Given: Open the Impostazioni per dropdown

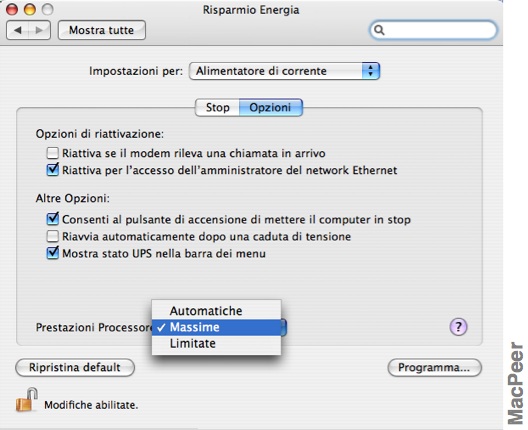Looking at the screenshot, I should 285,71.
